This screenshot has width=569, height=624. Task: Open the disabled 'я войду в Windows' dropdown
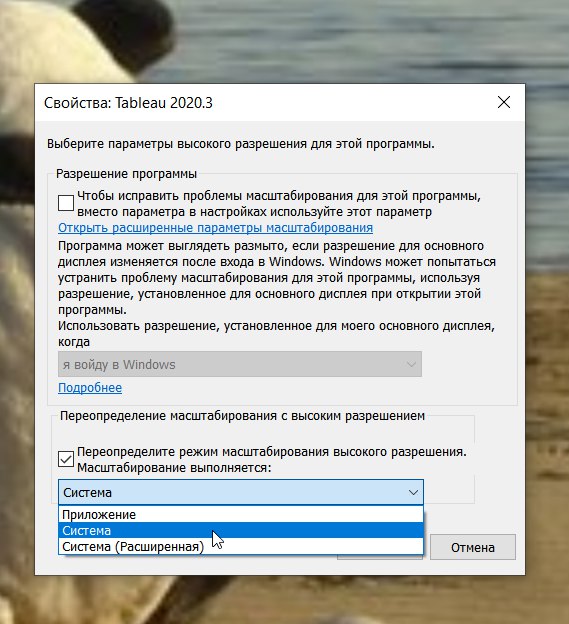point(240,364)
